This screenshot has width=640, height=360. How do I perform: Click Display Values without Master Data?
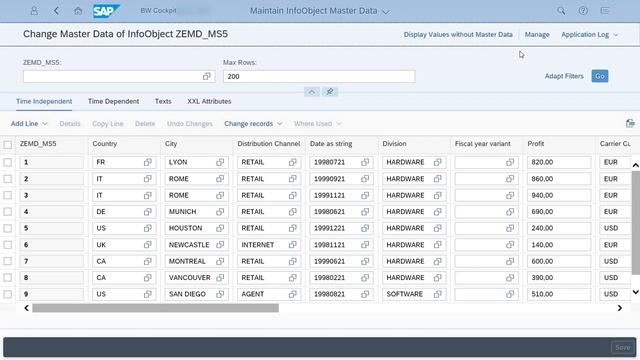click(x=458, y=35)
